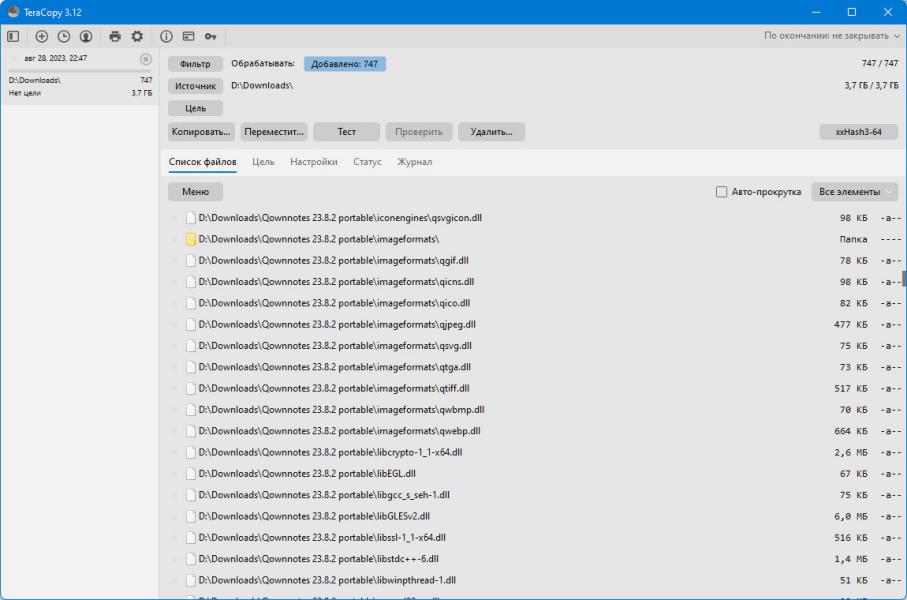The width and height of the screenshot is (907, 600).
Task: Click the авг 28, 2023, 22:47 job timestamp
Action: point(56,58)
